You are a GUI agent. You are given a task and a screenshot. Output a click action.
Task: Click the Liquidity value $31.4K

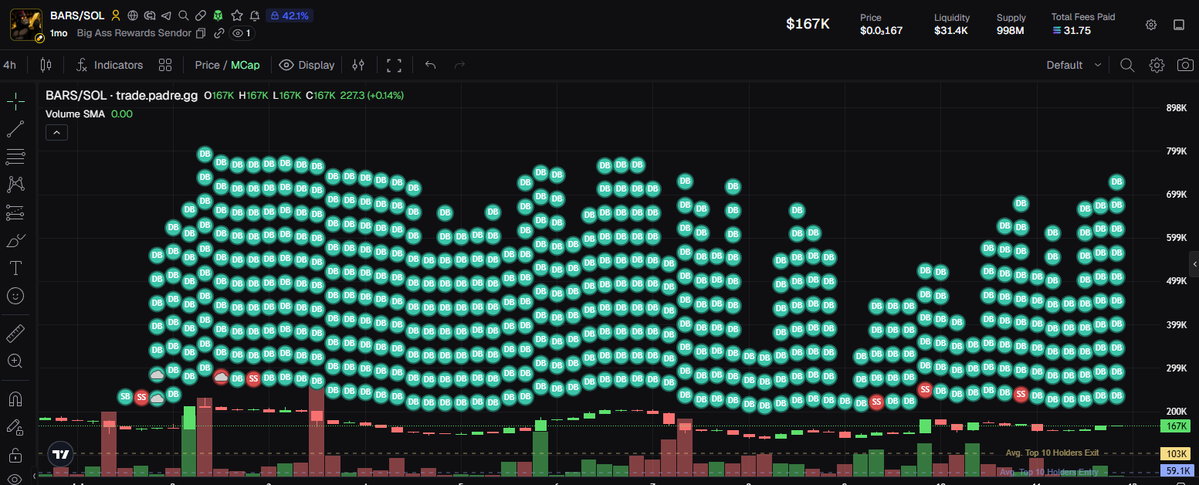tap(951, 31)
